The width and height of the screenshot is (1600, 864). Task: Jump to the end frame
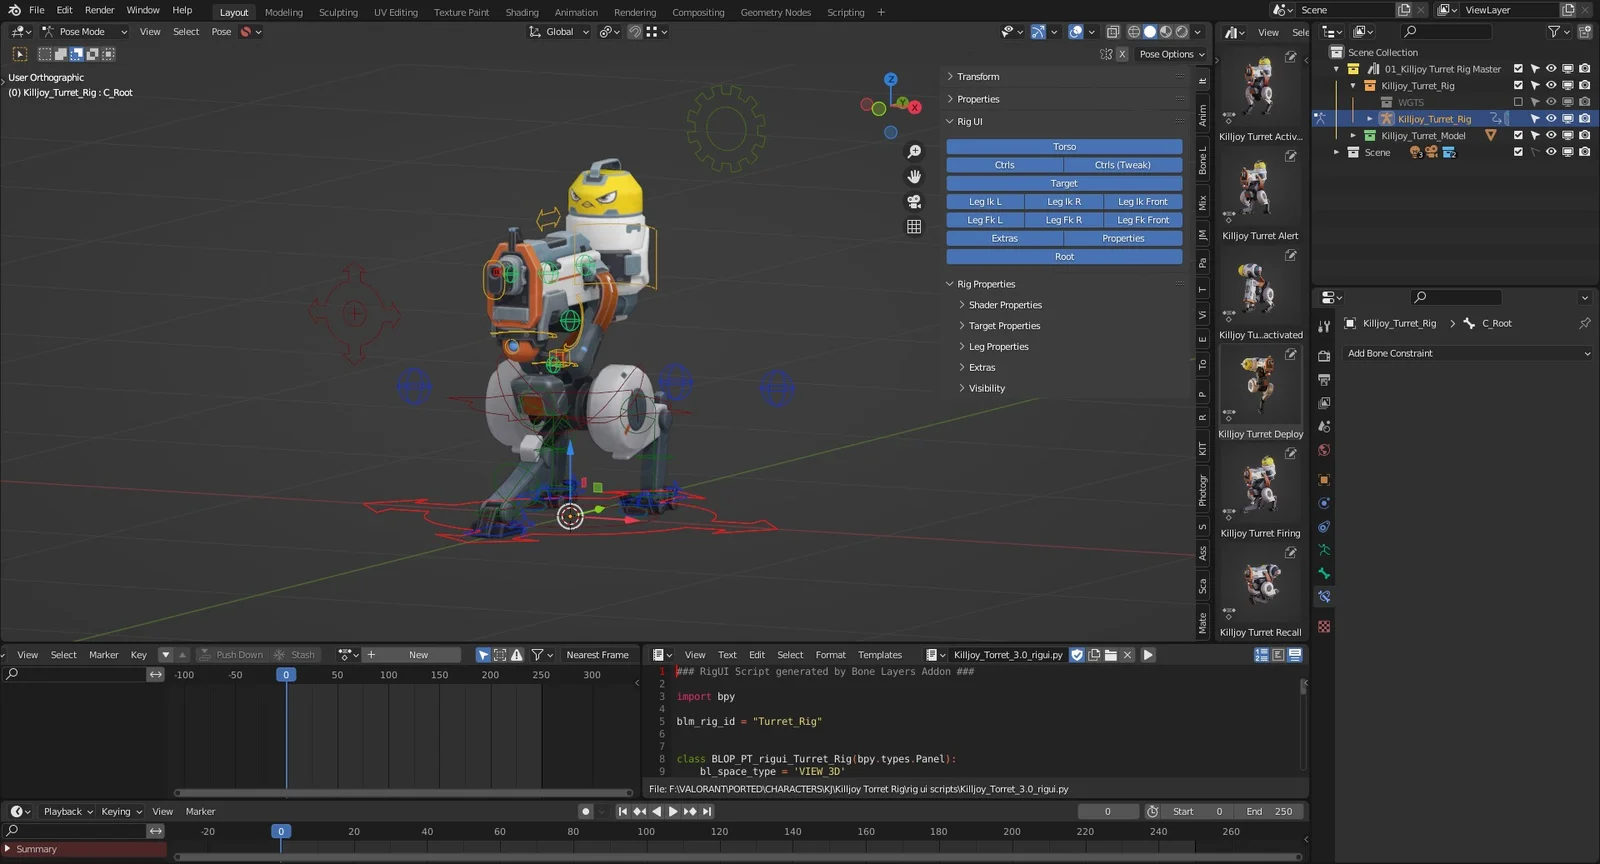(x=707, y=812)
